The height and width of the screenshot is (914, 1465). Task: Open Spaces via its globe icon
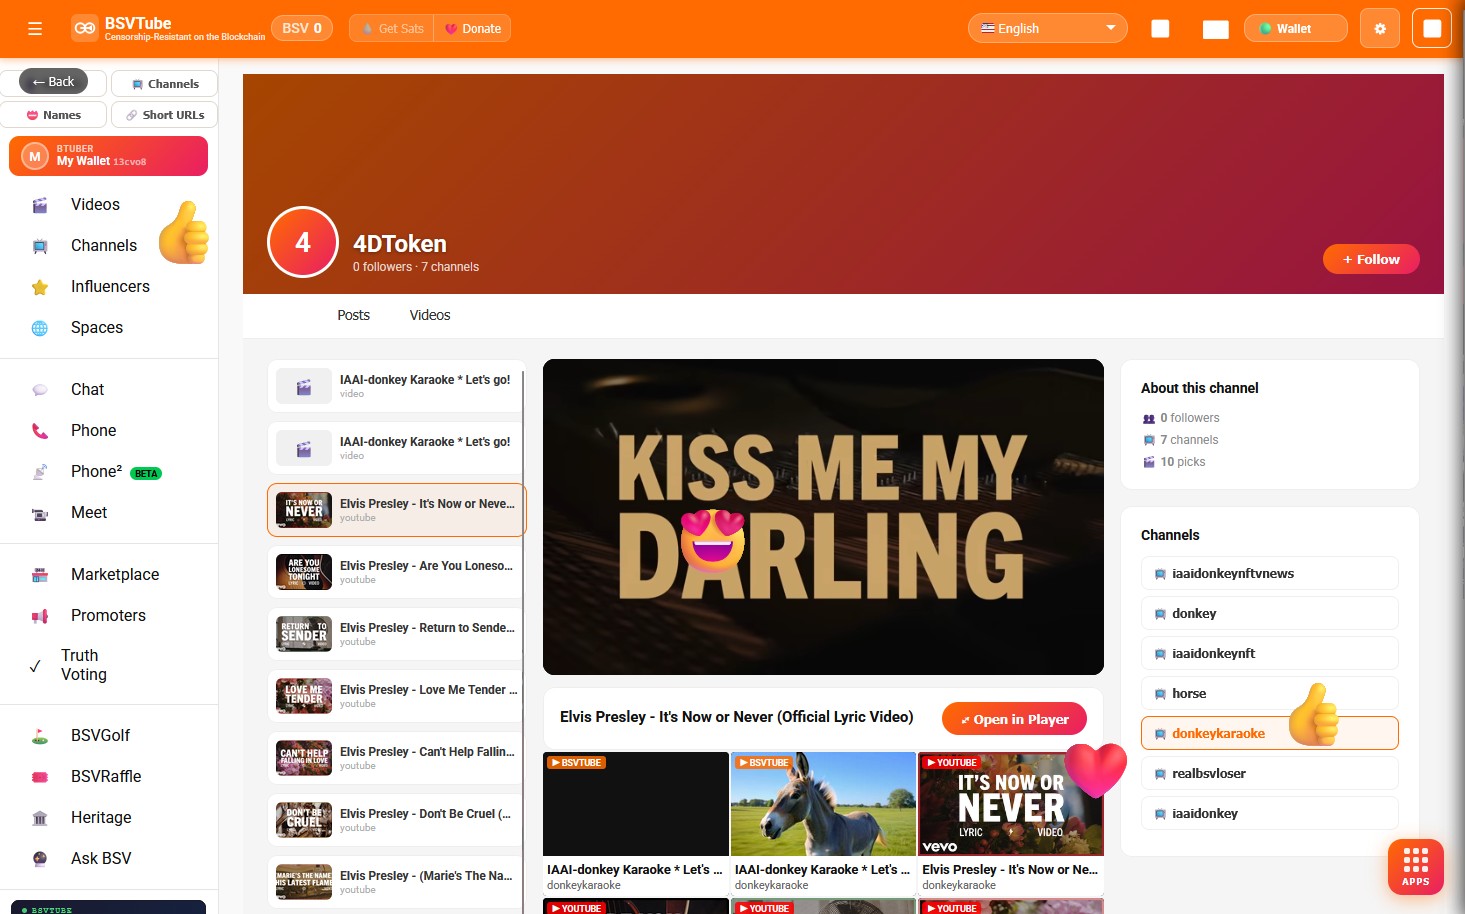coord(40,328)
